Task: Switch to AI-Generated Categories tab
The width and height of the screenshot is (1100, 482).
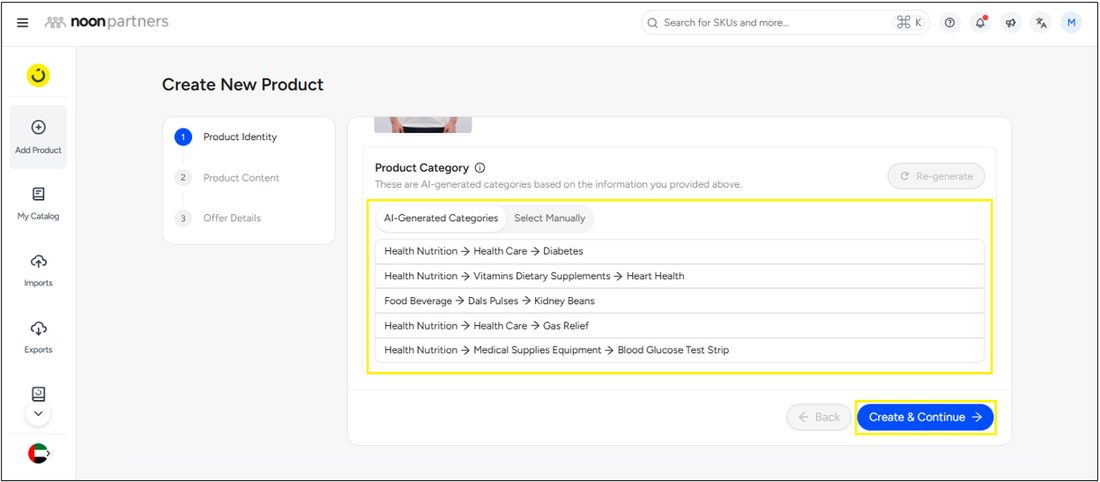Action: 441,218
